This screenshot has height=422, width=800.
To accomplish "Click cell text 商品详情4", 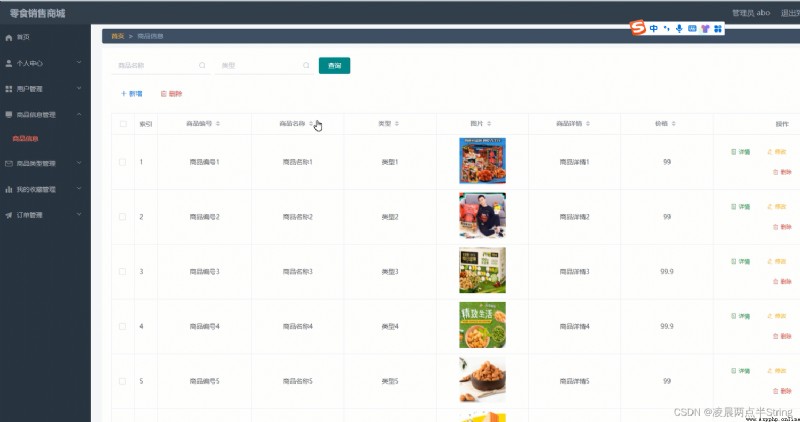I will [574, 326].
